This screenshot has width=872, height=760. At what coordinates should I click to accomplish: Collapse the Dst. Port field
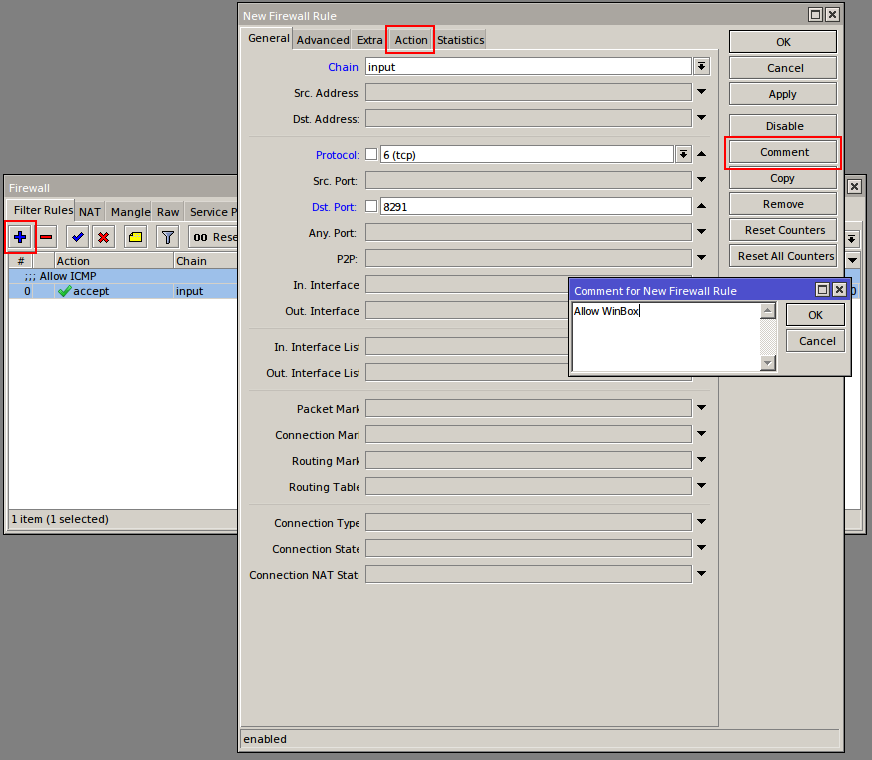[701, 206]
